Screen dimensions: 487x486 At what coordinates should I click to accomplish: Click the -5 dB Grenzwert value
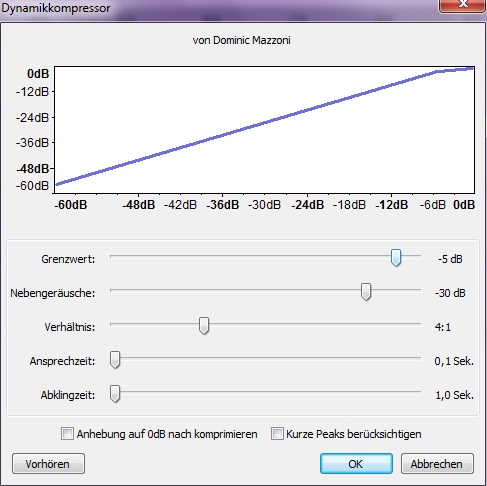[450, 259]
